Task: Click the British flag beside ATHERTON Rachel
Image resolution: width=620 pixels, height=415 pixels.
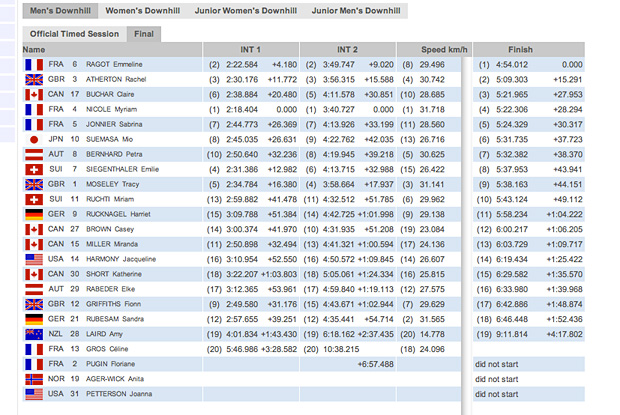Action: click(x=34, y=79)
